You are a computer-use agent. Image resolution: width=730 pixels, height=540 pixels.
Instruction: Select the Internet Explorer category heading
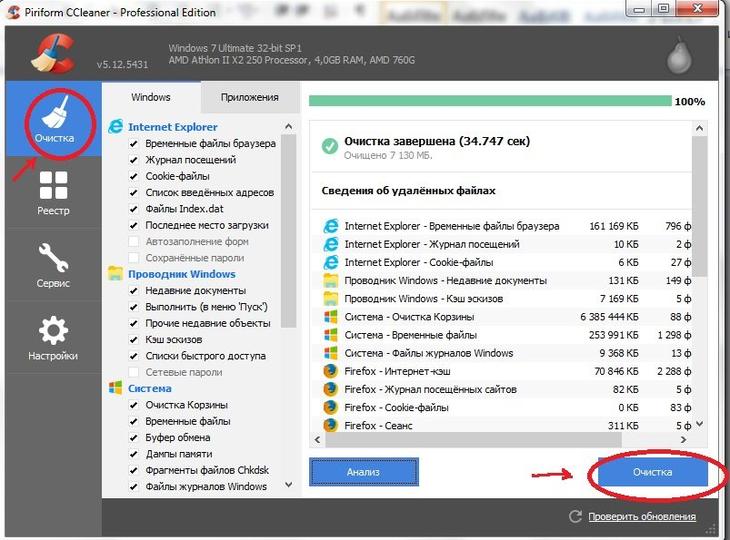click(173, 127)
